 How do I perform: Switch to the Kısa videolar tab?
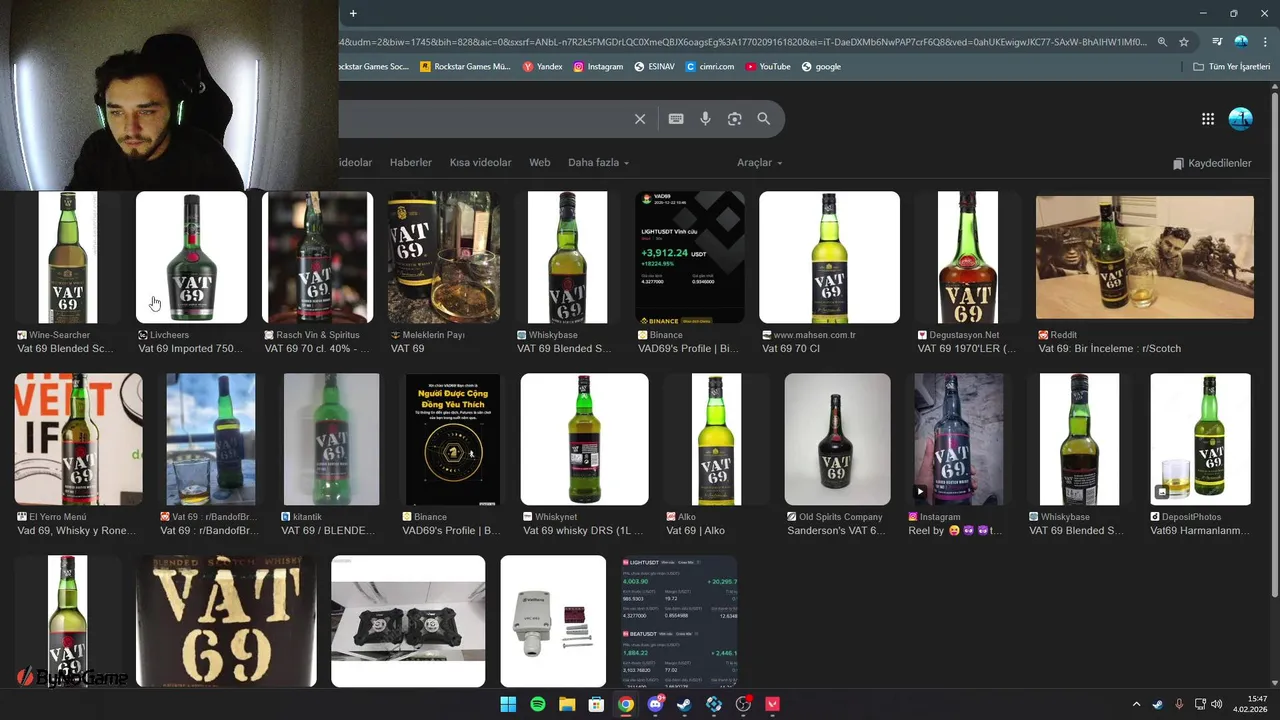pos(480,163)
